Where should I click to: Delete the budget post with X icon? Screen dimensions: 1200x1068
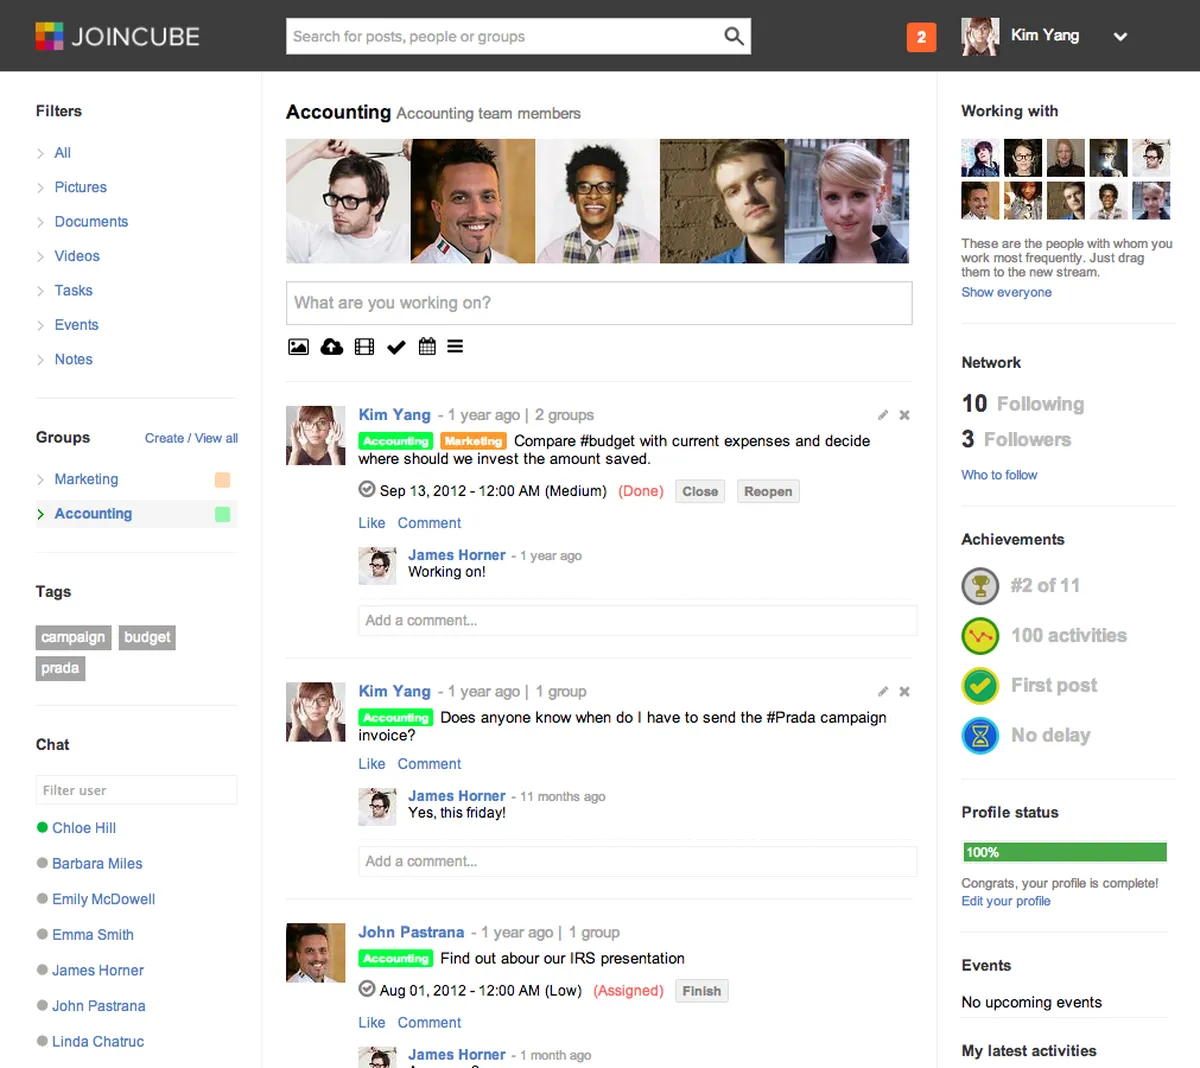904,415
